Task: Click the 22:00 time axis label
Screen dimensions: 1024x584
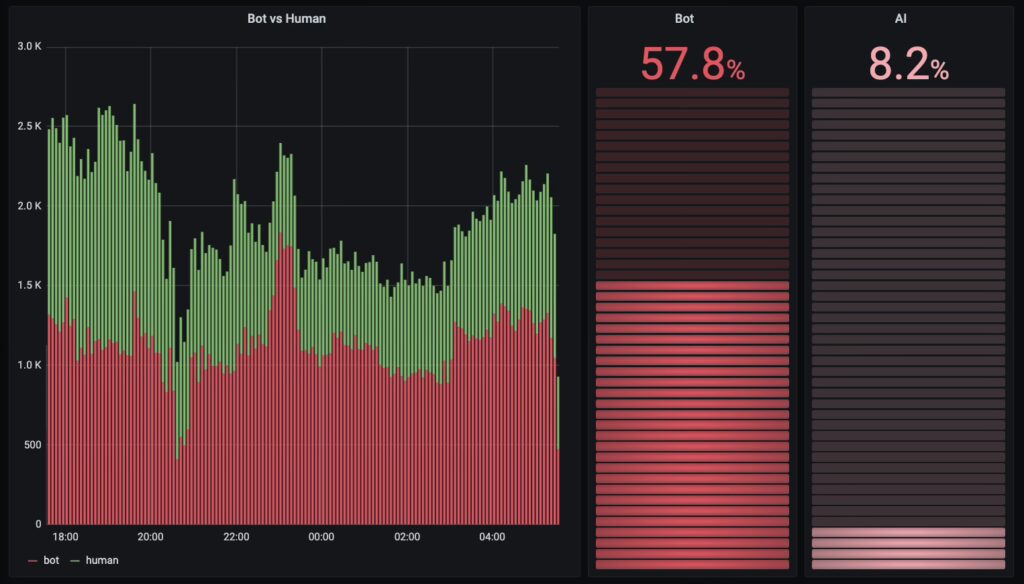Action: 236,537
